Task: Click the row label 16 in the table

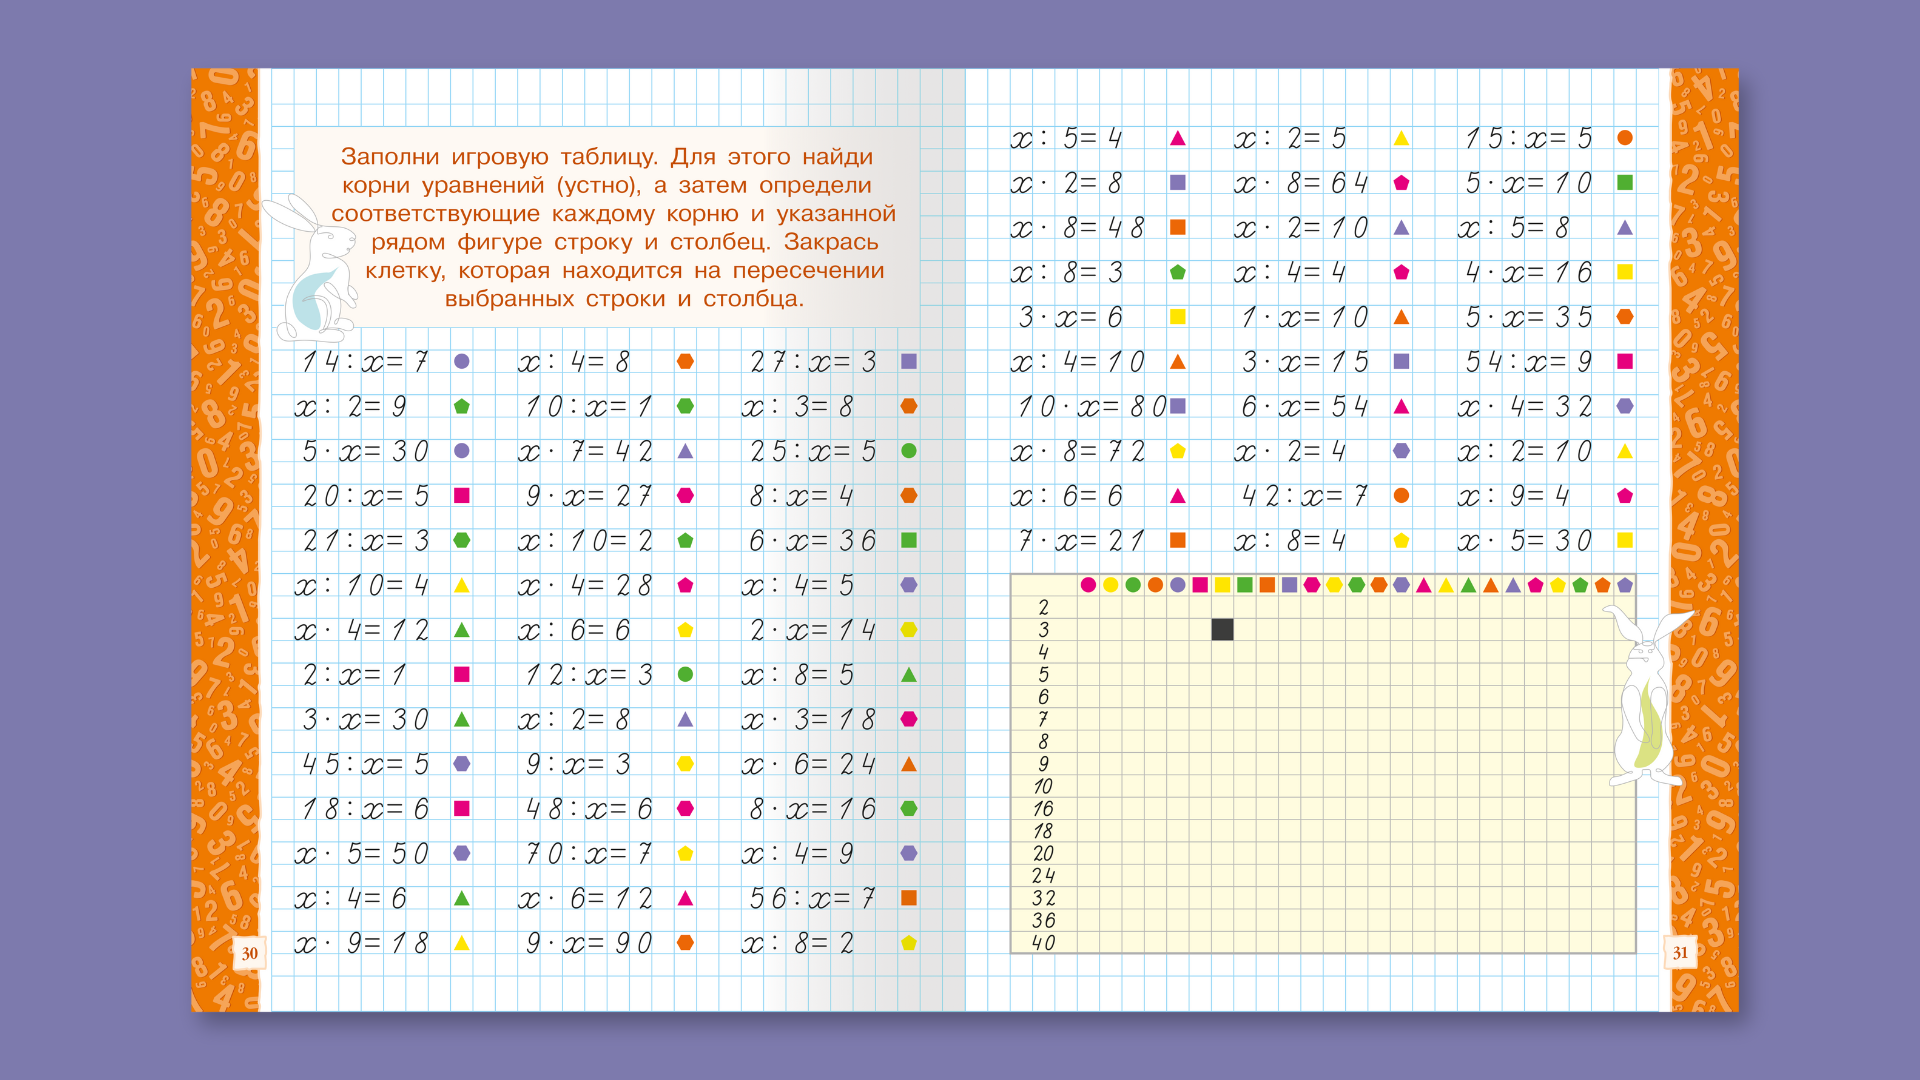Action: [x=1043, y=808]
